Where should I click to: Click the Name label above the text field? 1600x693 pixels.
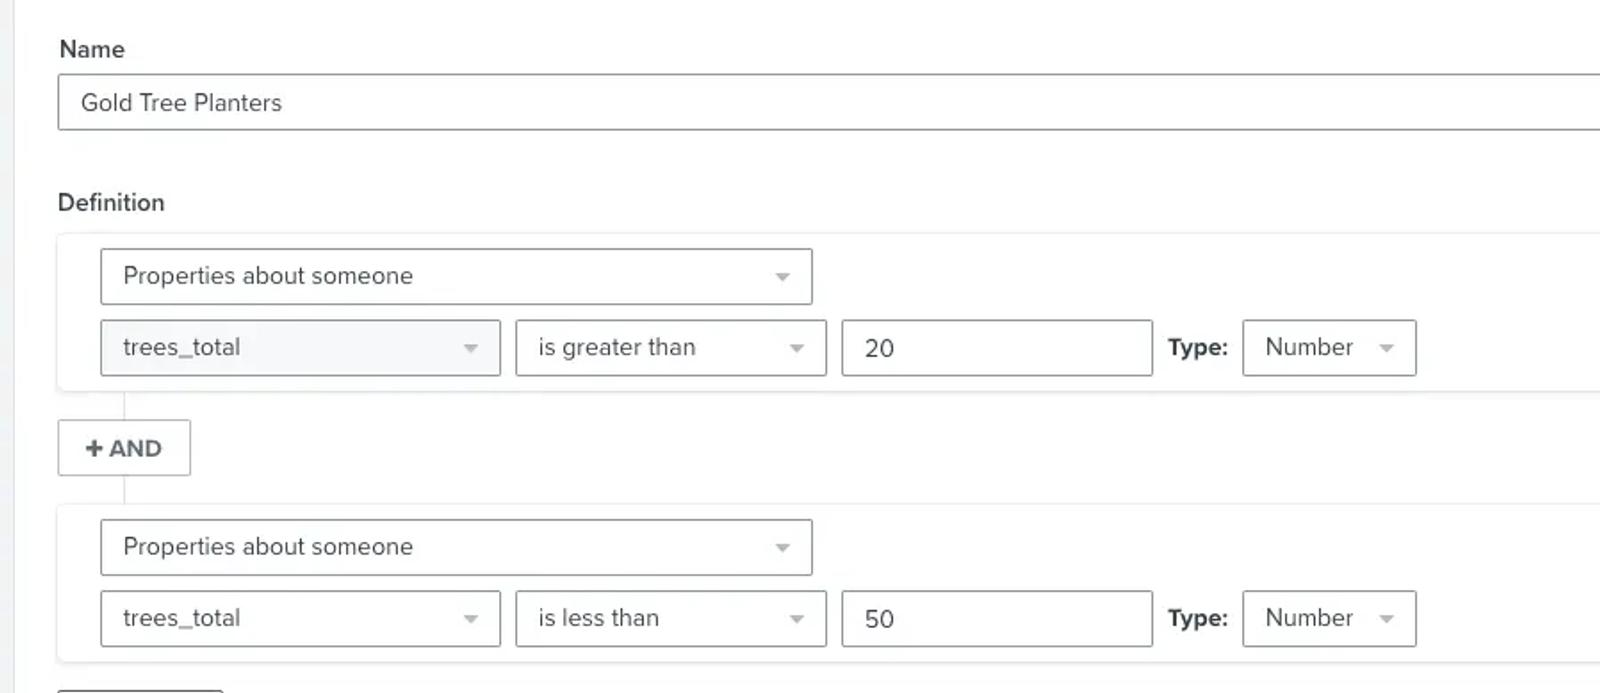pos(92,49)
